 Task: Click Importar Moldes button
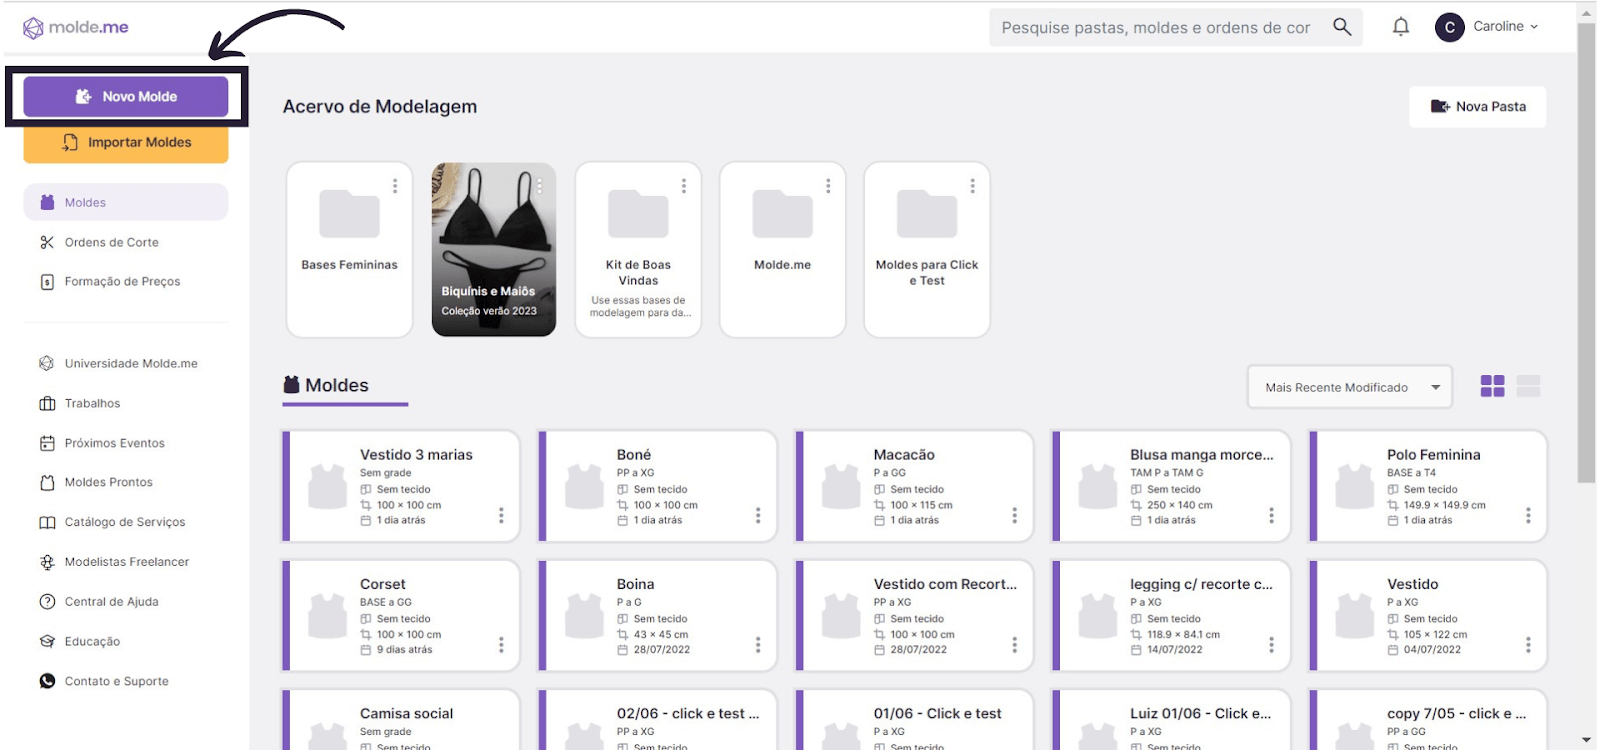(x=126, y=142)
